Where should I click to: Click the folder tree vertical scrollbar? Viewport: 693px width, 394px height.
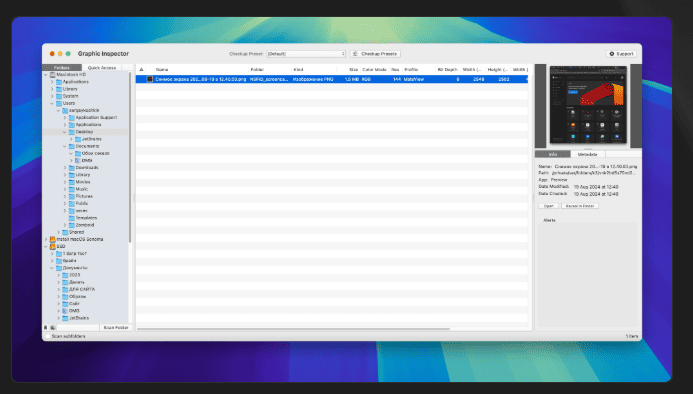[x=130, y=157]
